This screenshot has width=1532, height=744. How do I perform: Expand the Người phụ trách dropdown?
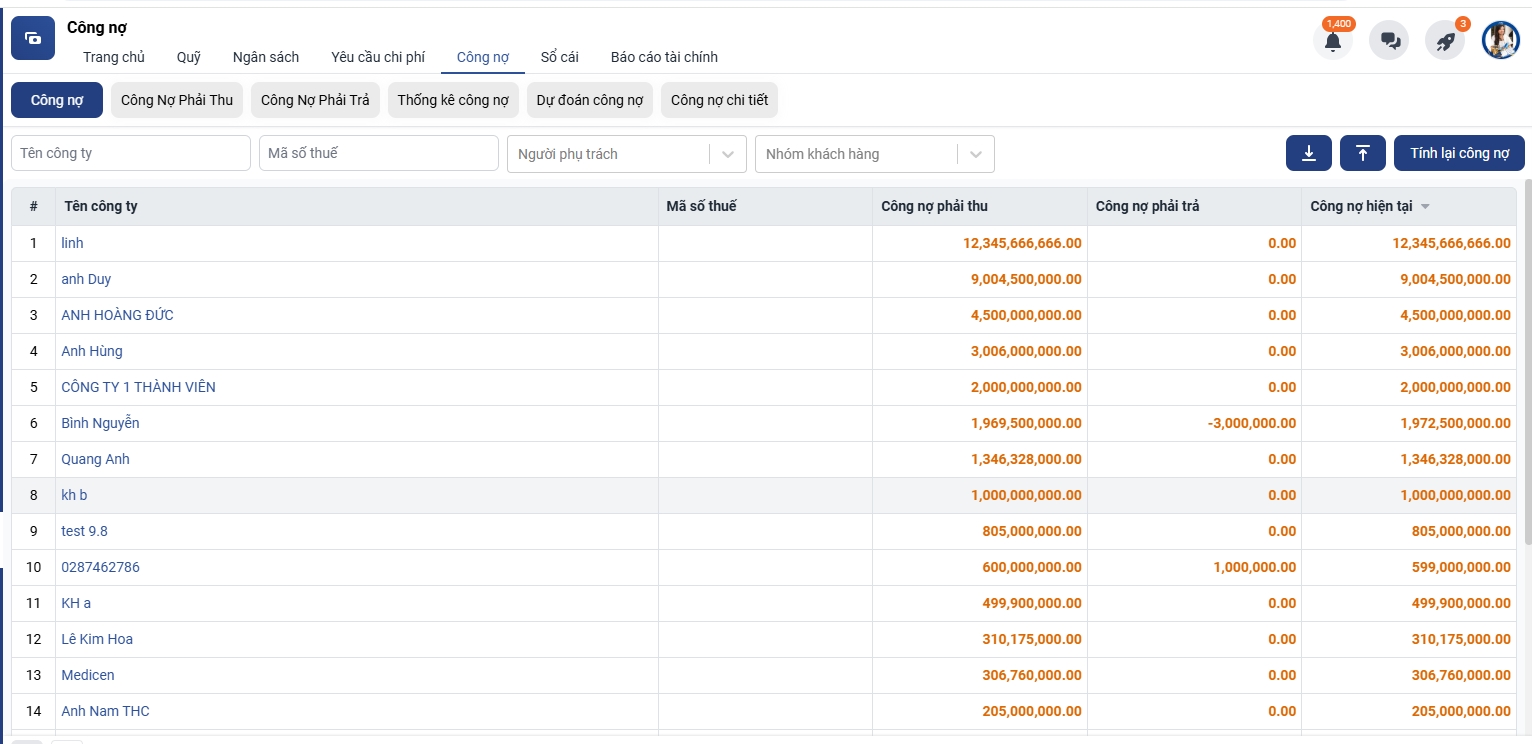[727, 154]
